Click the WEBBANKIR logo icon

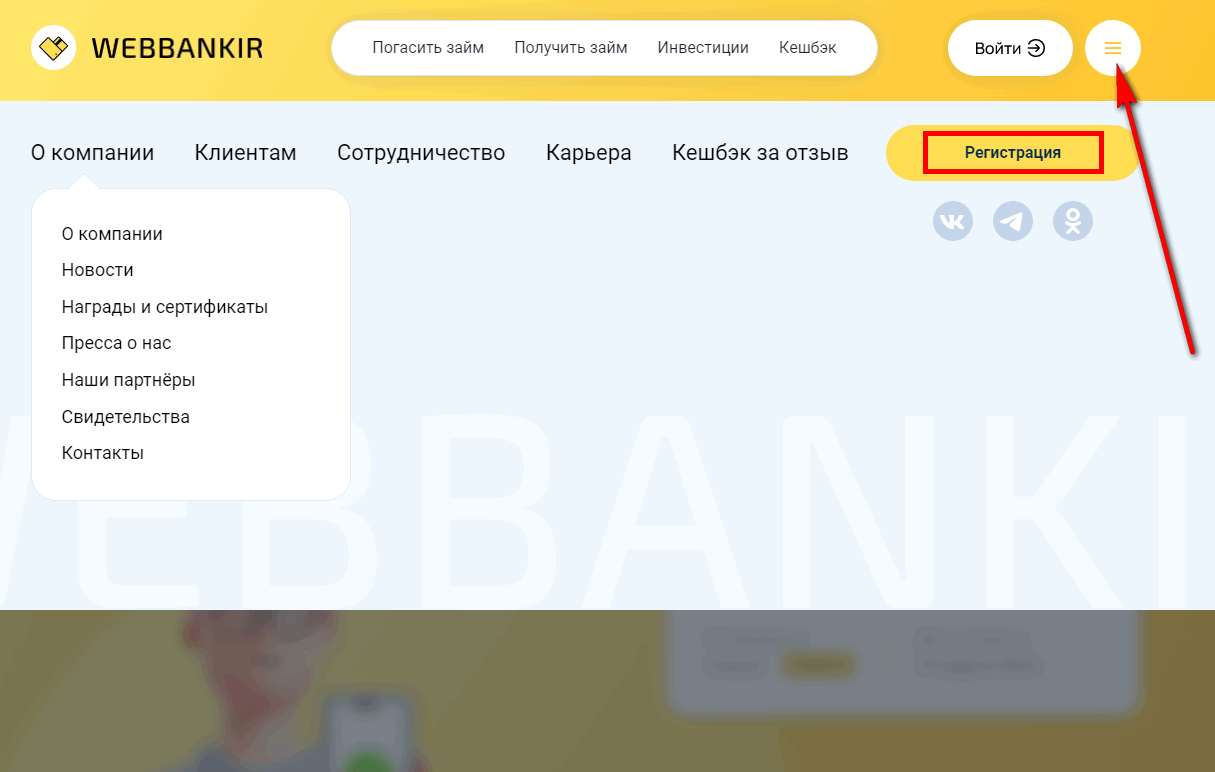coord(54,47)
